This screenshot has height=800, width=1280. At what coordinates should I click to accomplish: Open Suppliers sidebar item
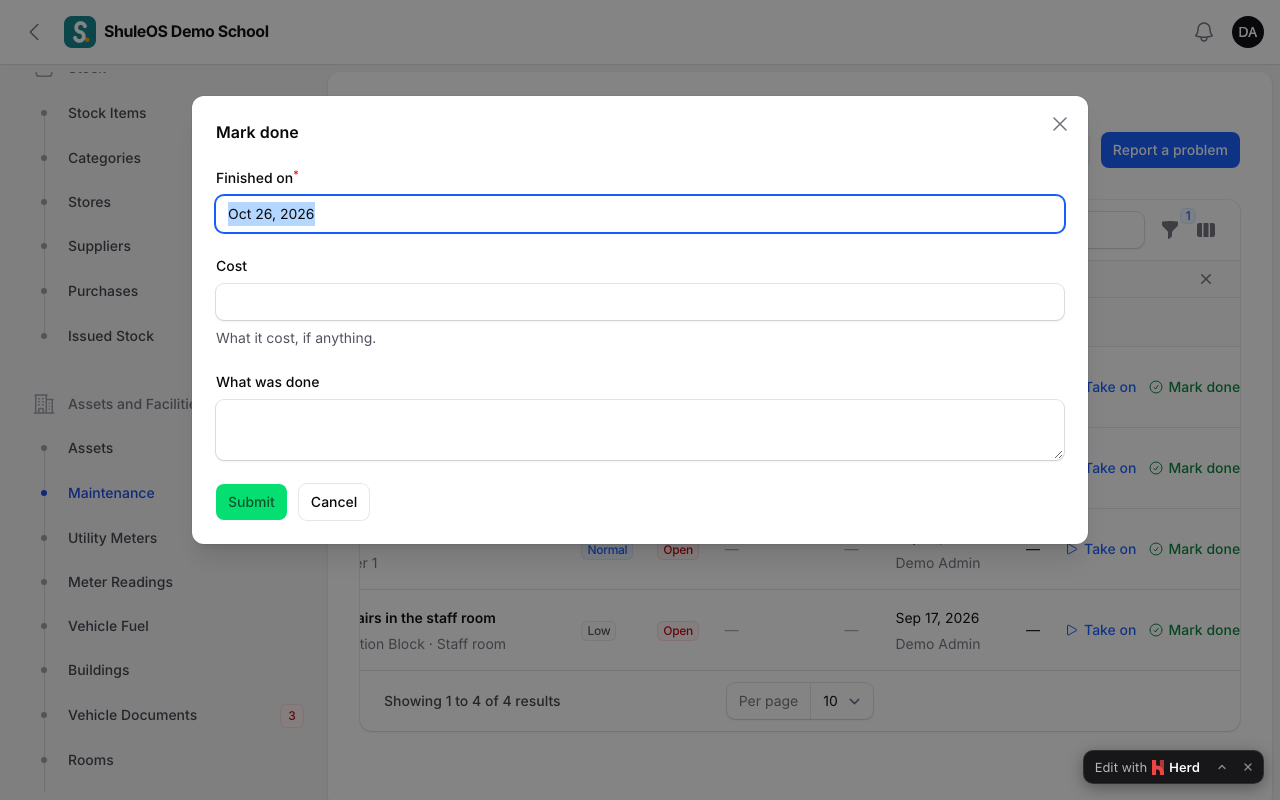(x=99, y=246)
